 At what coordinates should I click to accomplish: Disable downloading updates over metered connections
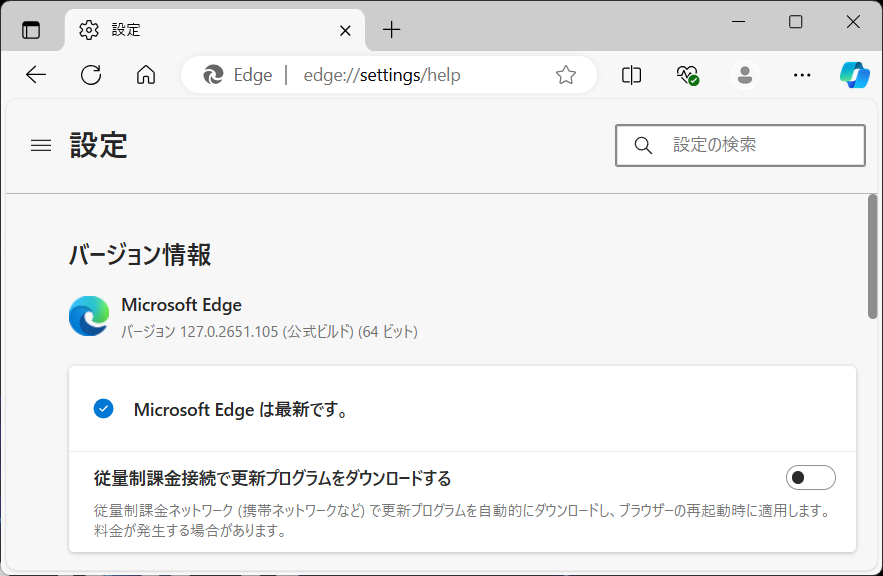(811, 477)
